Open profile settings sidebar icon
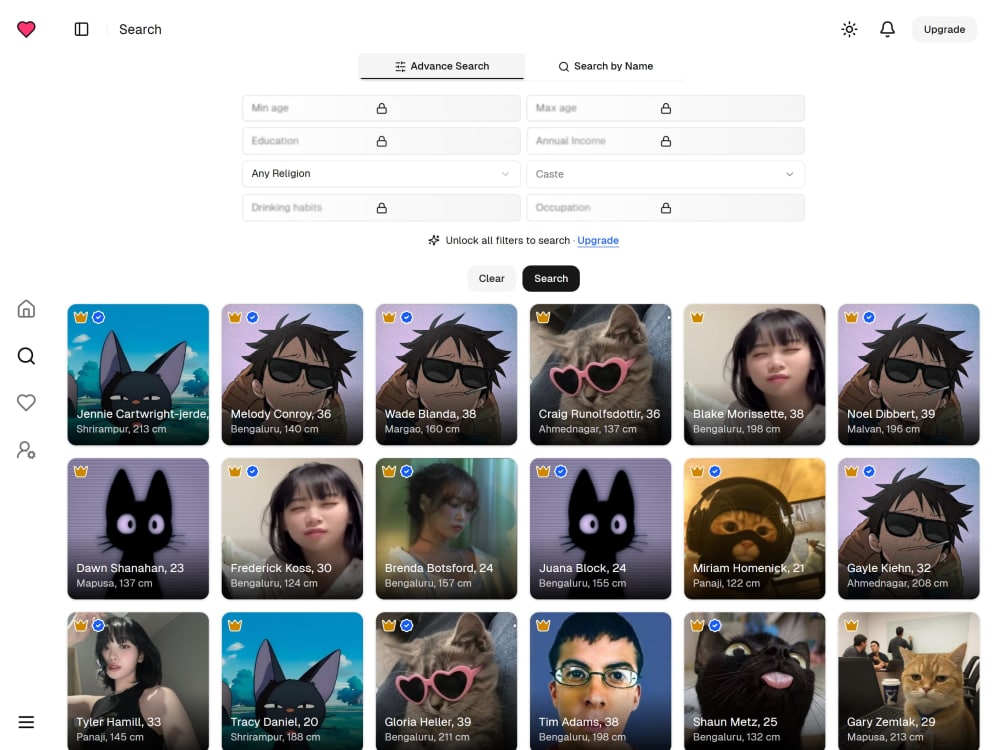The height and width of the screenshot is (750, 1000). (x=26, y=450)
